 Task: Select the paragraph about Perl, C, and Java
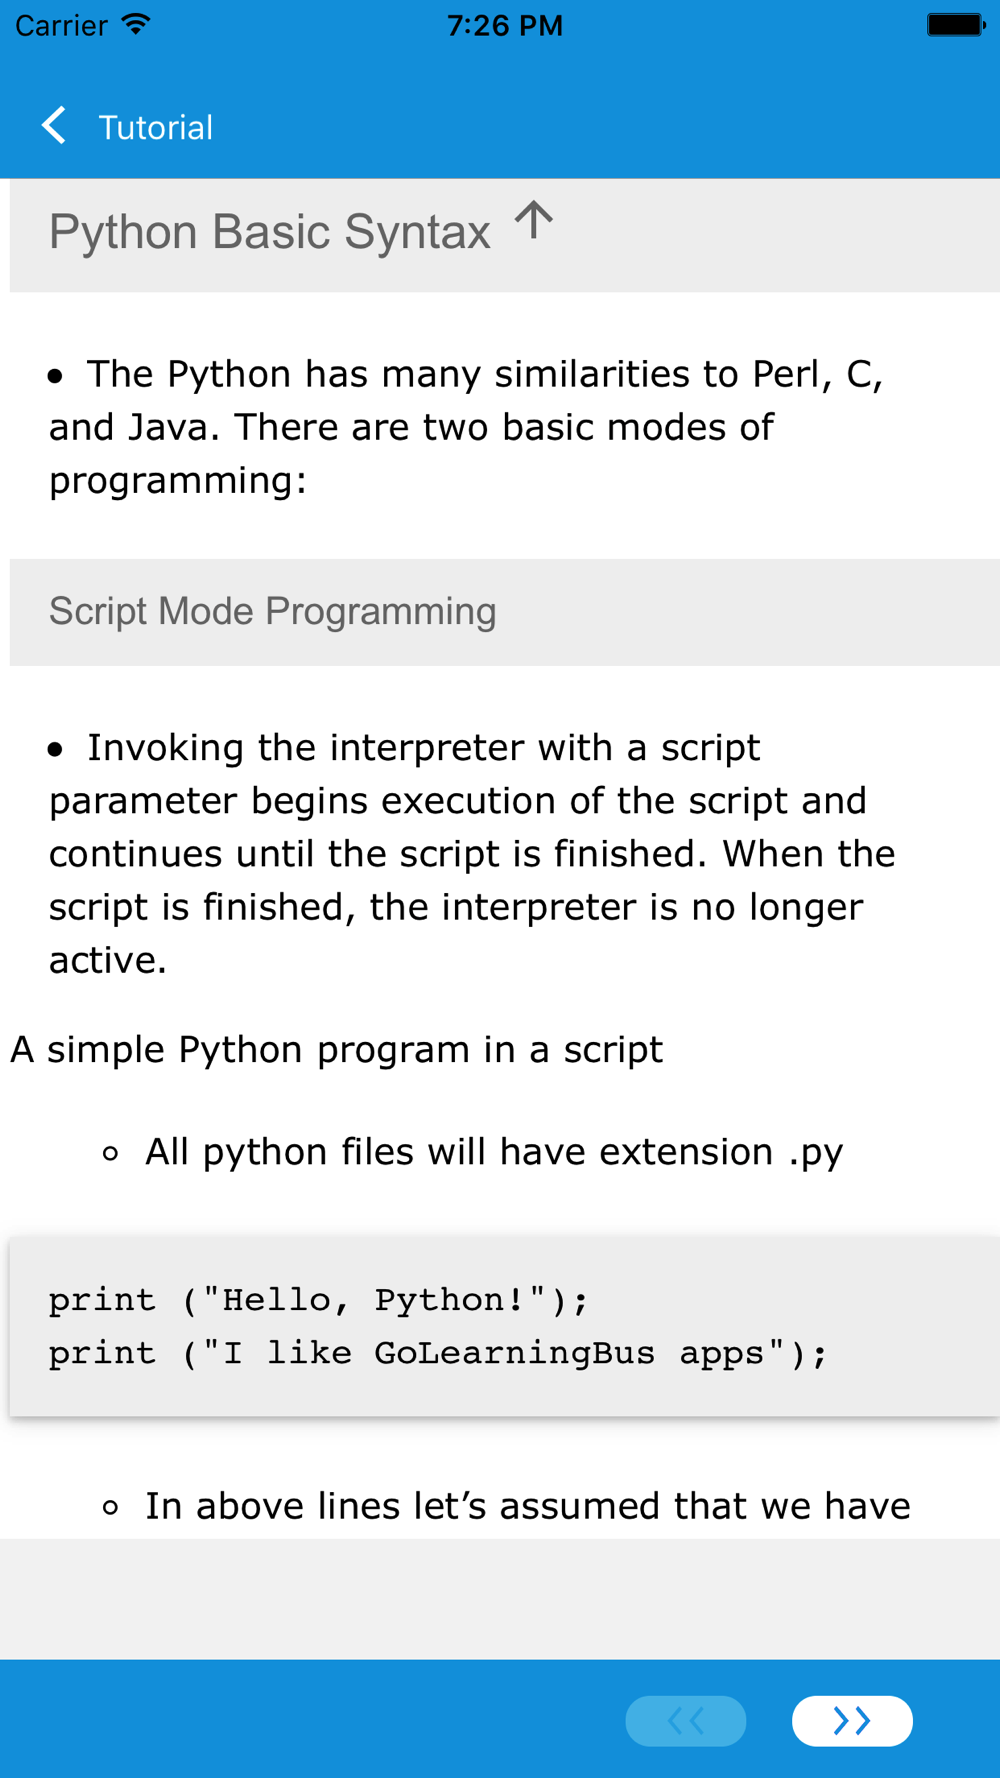coord(466,427)
